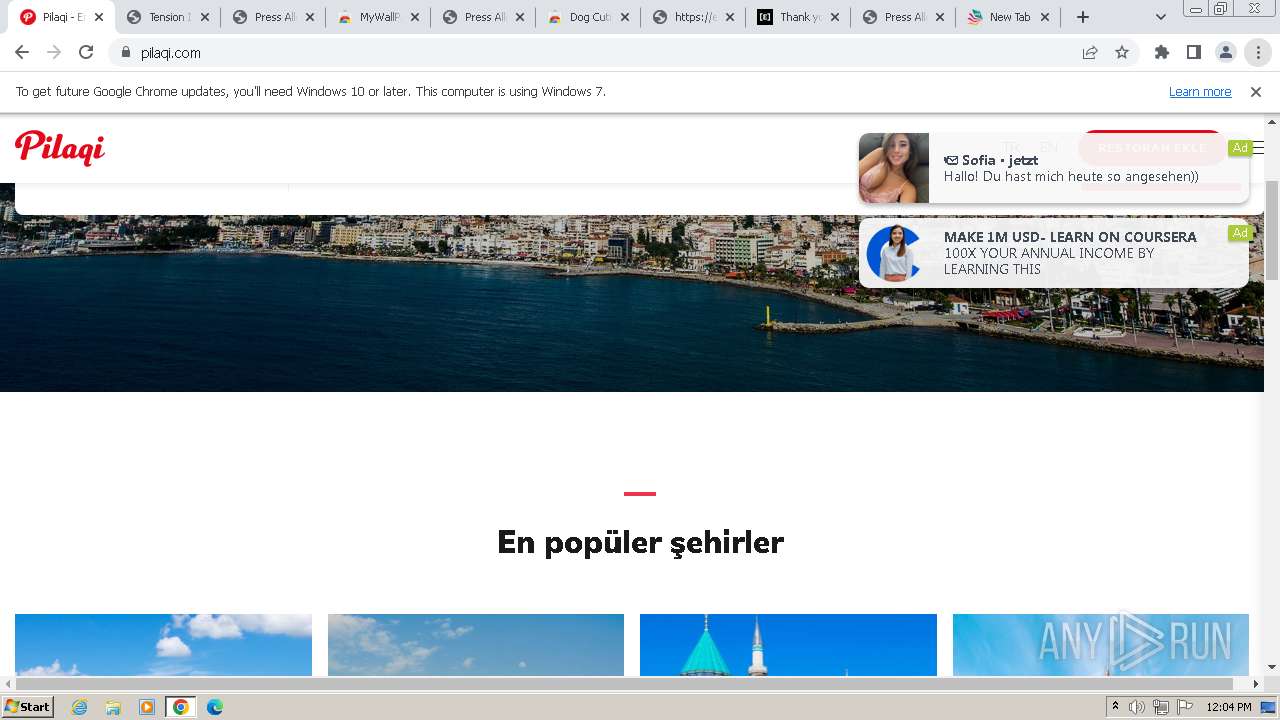Image resolution: width=1280 pixels, height=720 pixels.
Task: Open a new tab with plus button
Action: click(1082, 17)
